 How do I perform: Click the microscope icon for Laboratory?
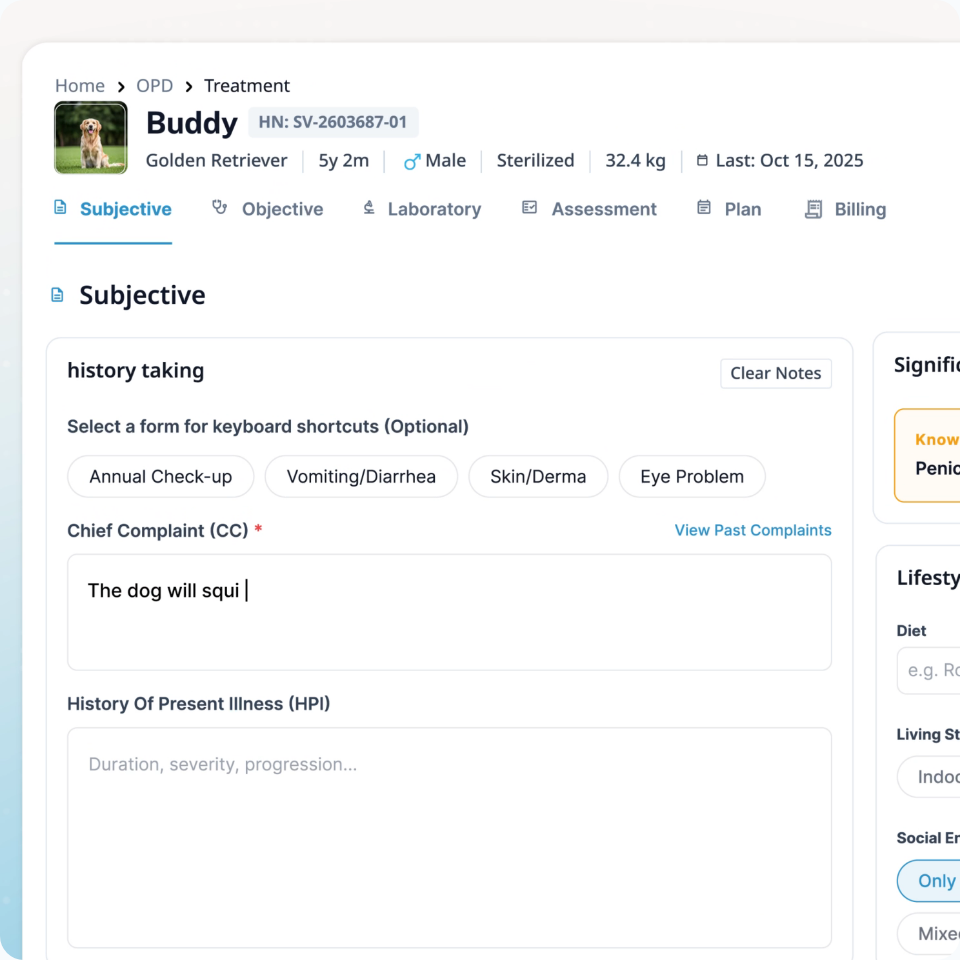point(368,208)
